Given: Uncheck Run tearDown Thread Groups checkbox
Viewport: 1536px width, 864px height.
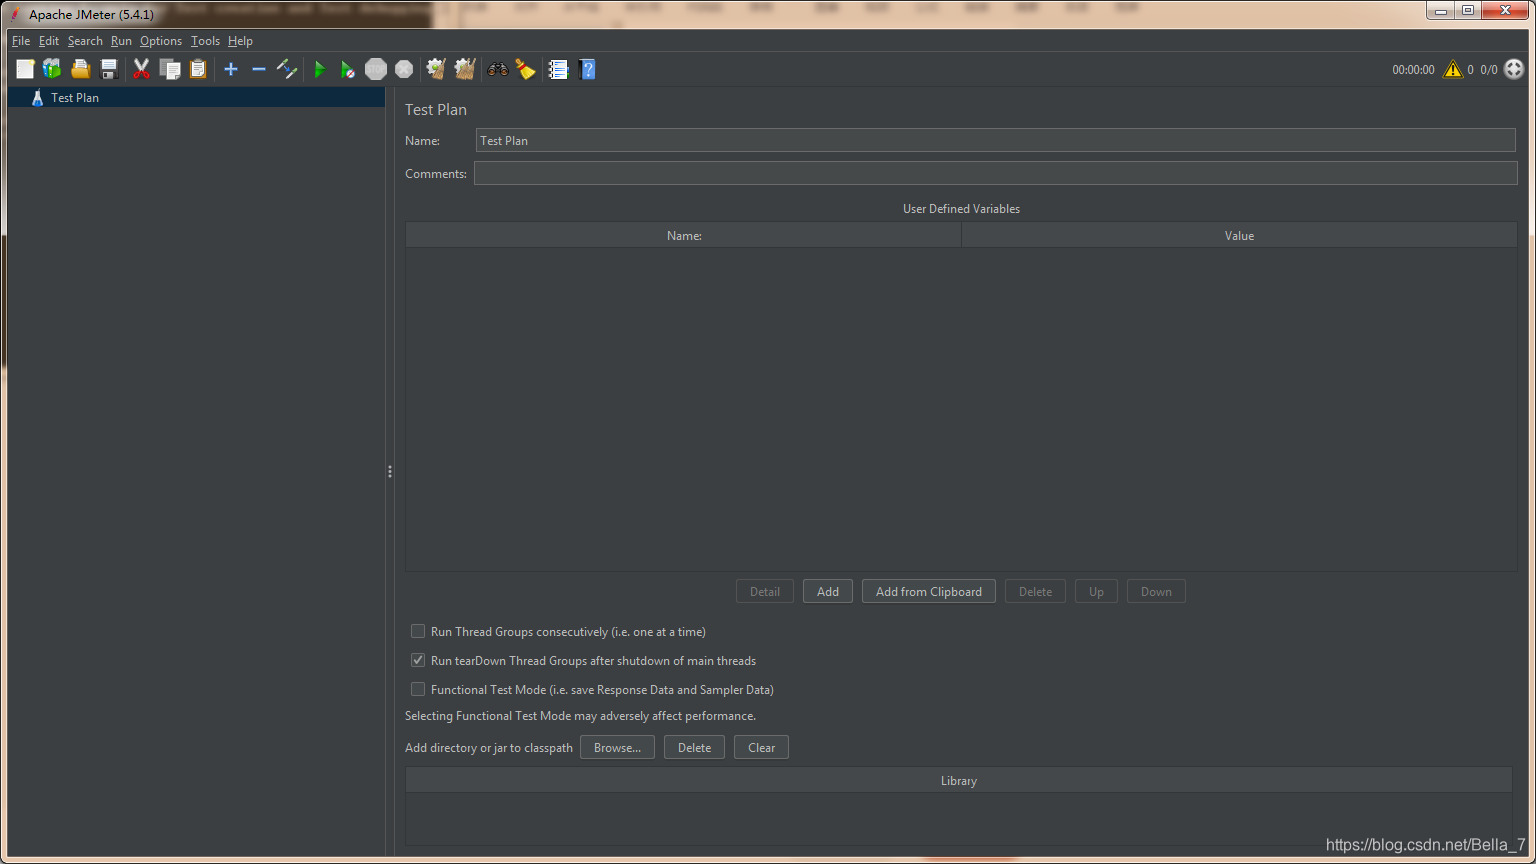Looking at the screenshot, I should [x=418, y=660].
